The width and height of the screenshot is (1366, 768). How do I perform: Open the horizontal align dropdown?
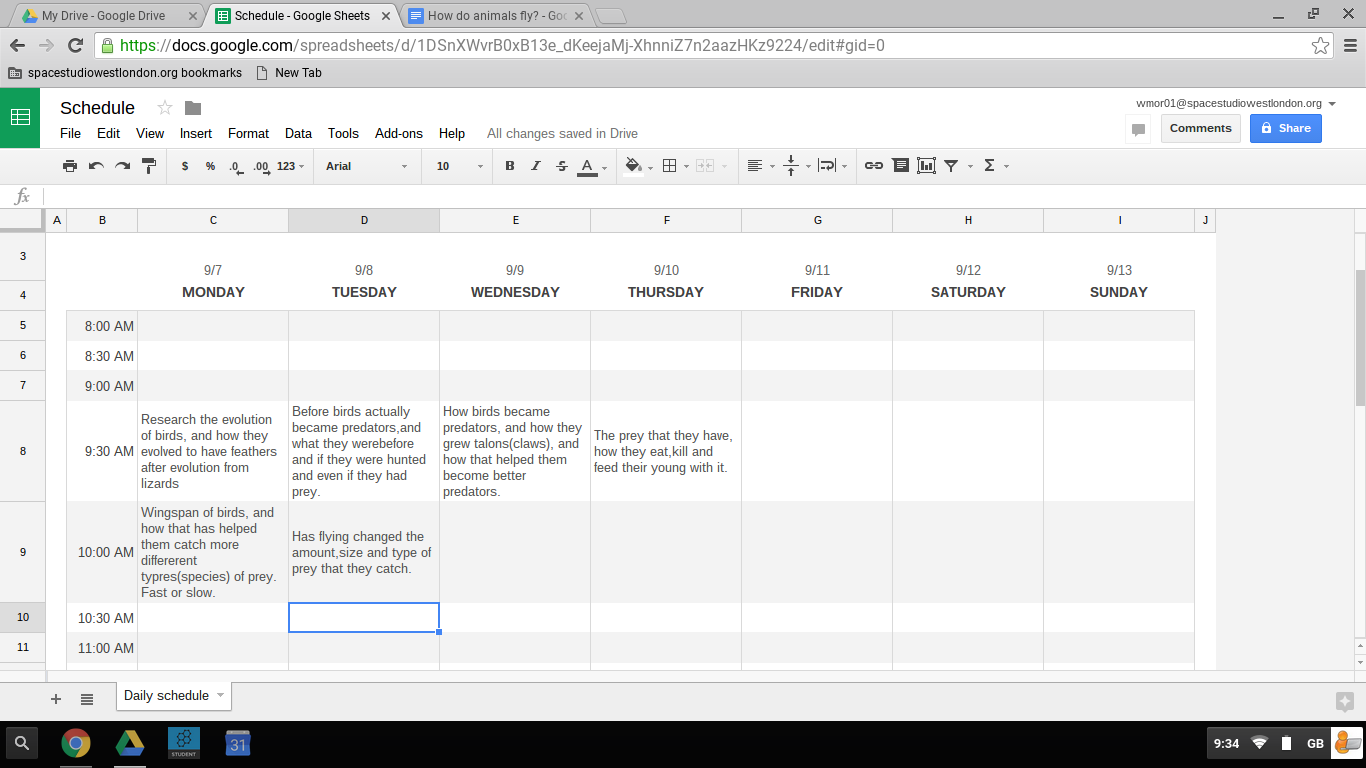click(x=761, y=166)
